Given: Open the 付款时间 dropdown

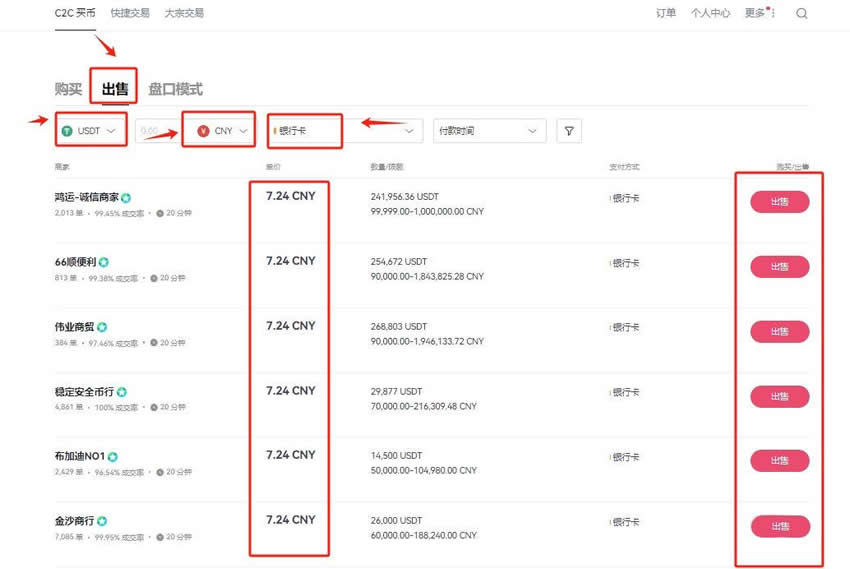Looking at the screenshot, I should point(490,131).
